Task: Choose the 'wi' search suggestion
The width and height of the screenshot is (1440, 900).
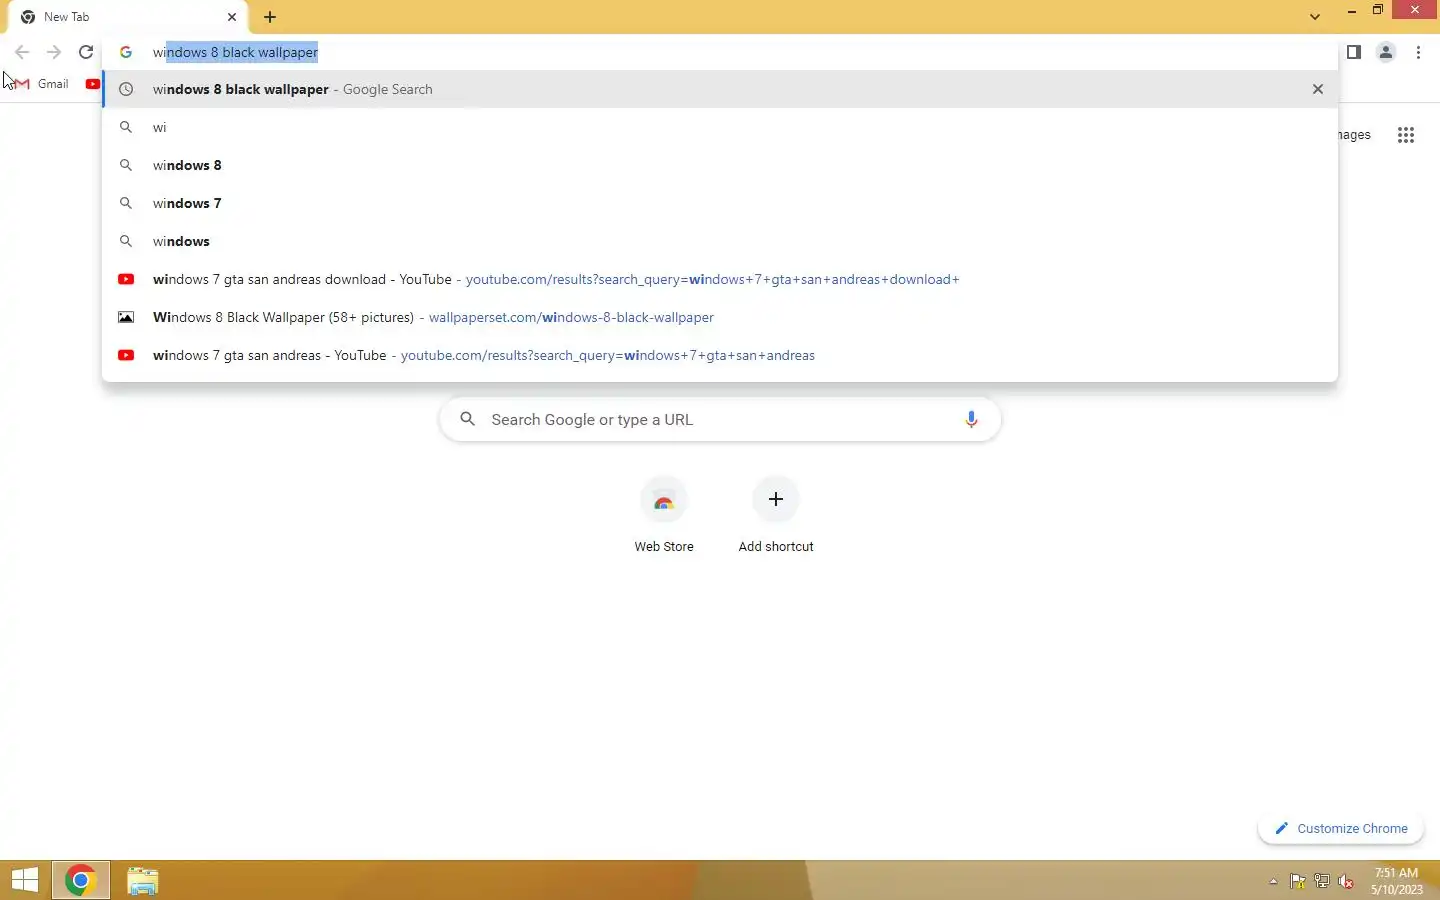Action: click(720, 127)
